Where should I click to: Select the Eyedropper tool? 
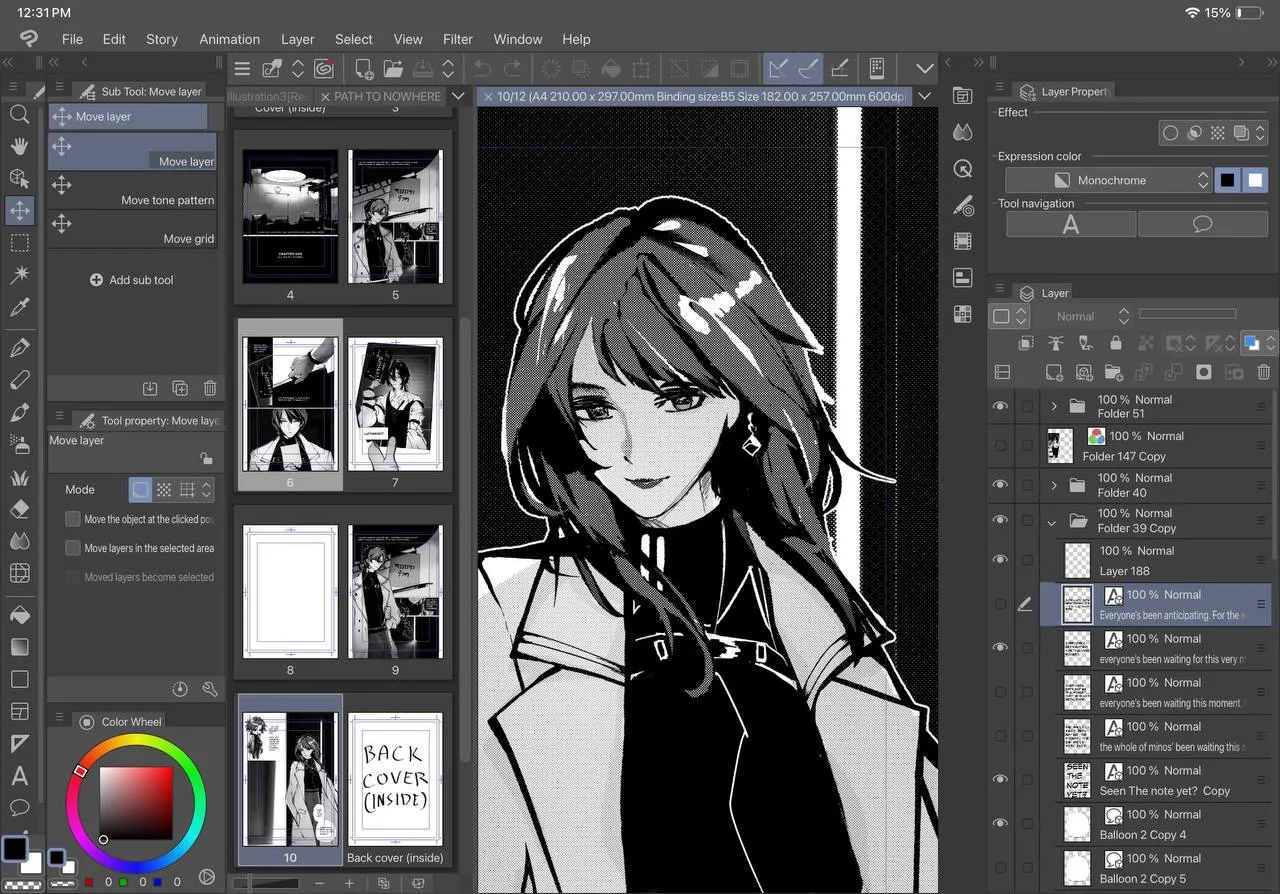(x=19, y=307)
